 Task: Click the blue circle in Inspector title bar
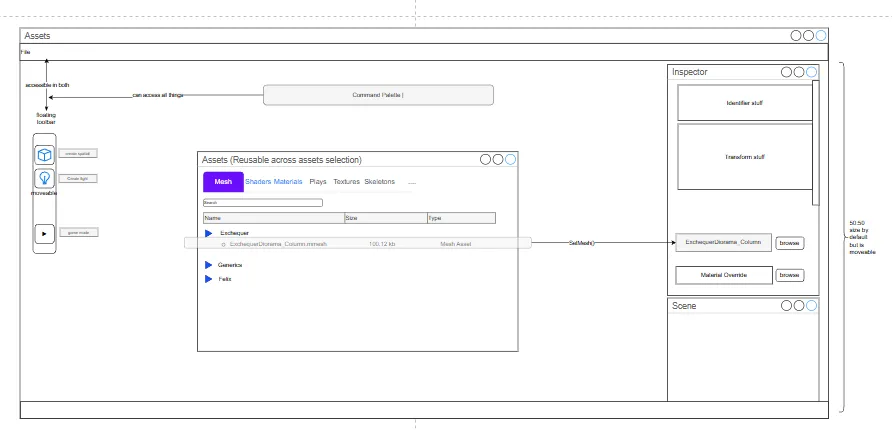tap(811, 72)
